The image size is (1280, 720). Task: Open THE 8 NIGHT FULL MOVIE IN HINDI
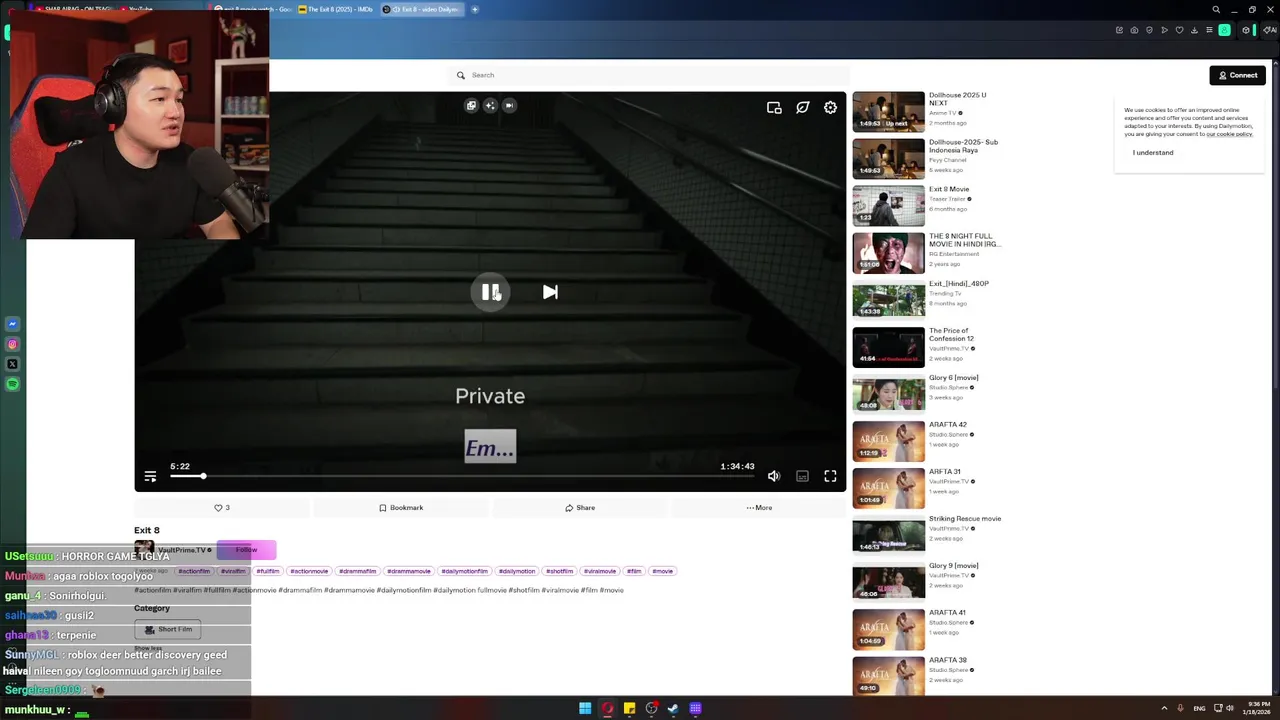click(888, 252)
